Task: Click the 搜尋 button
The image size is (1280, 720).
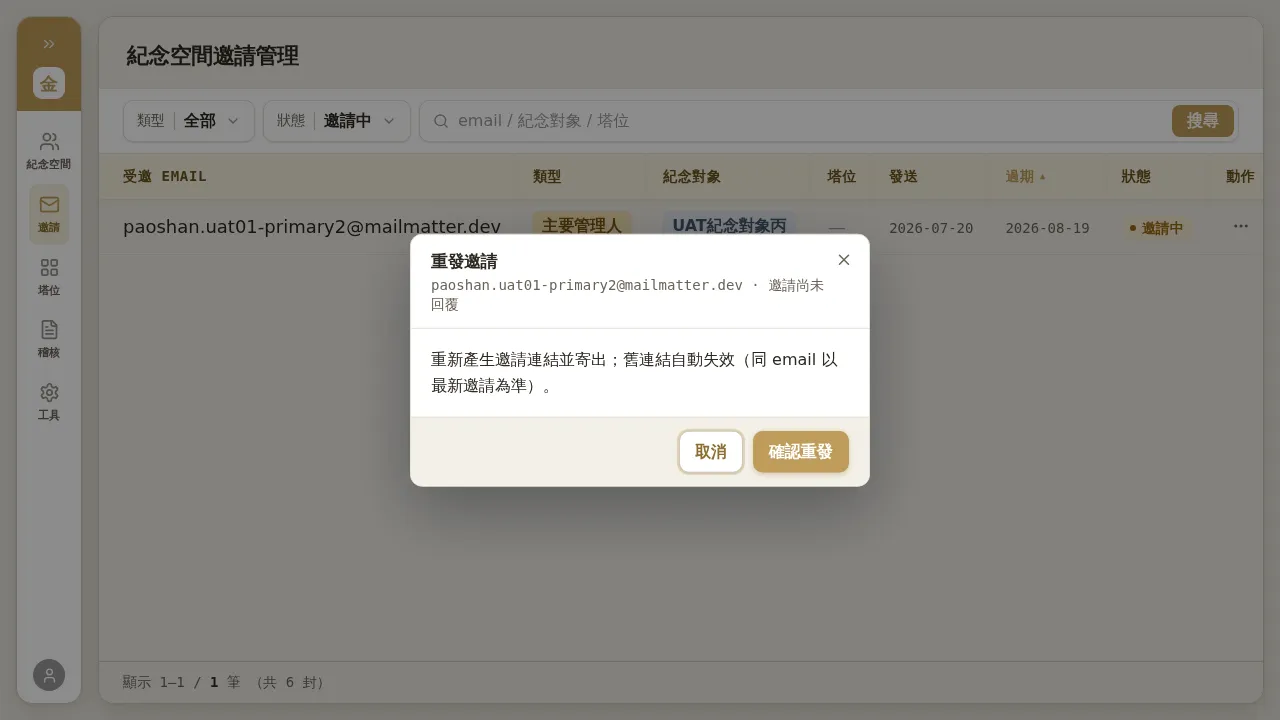Action: pyautogui.click(x=1203, y=121)
